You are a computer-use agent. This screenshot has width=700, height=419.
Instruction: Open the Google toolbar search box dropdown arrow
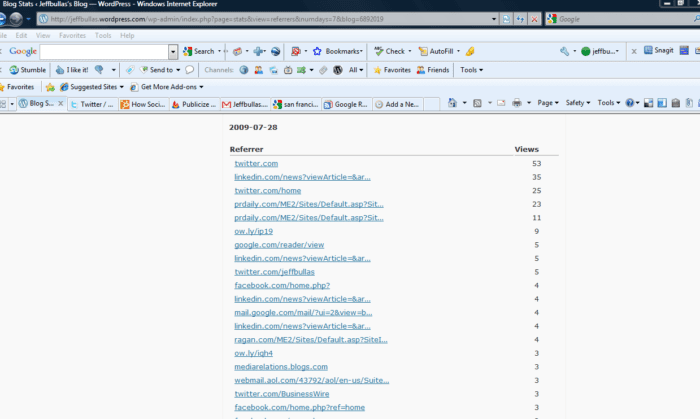point(173,52)
